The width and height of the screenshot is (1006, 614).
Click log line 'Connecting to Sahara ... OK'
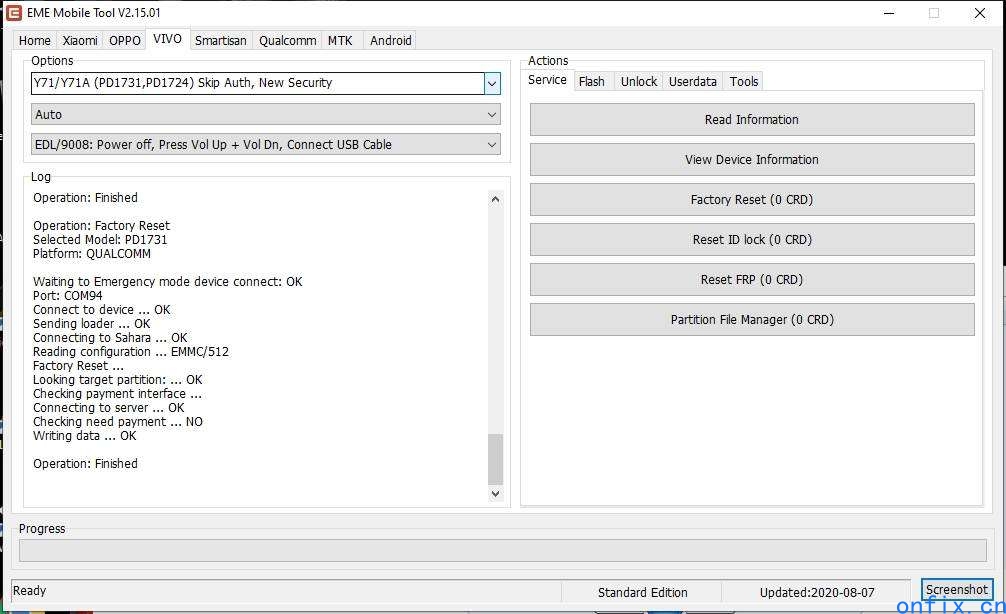click(110, 338)
